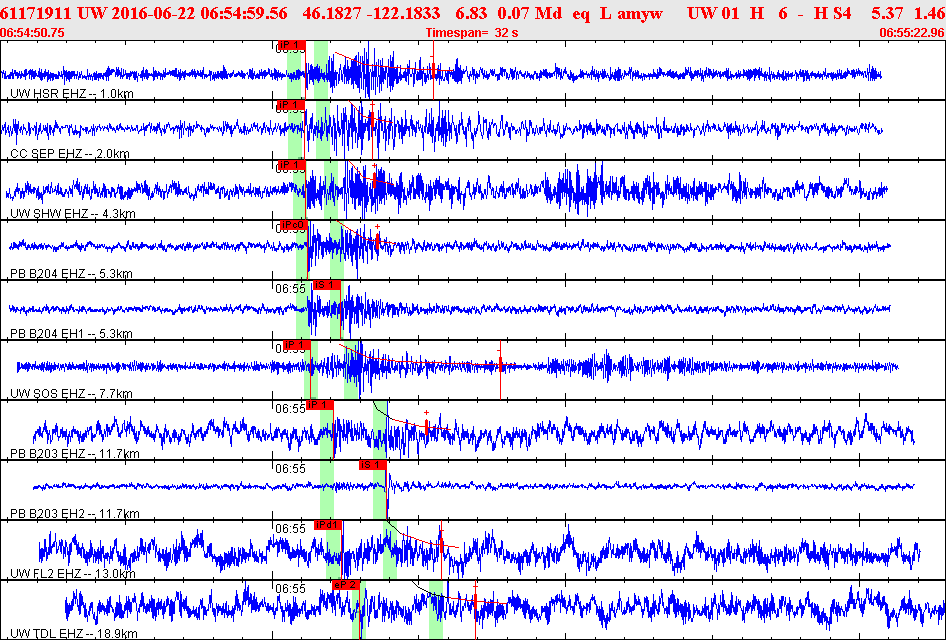This screenshot has width=946, height=640.
Task: Click the 'CC SEP EHZ -- 2.0km' station label
Action: coord(70,154)
